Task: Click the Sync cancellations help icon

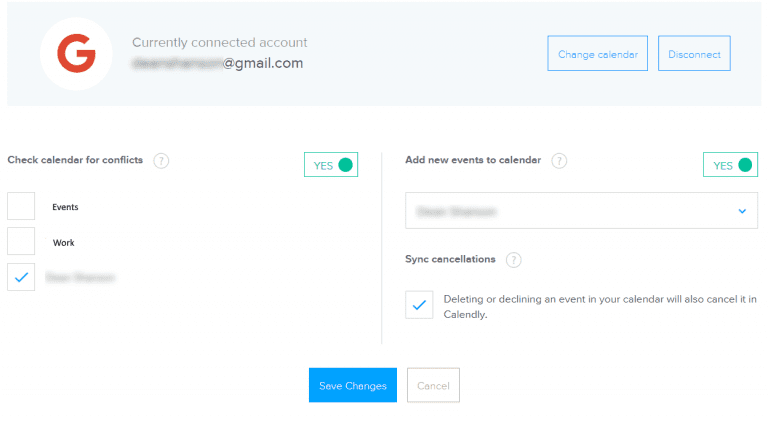Action: [x=513, y=260]
